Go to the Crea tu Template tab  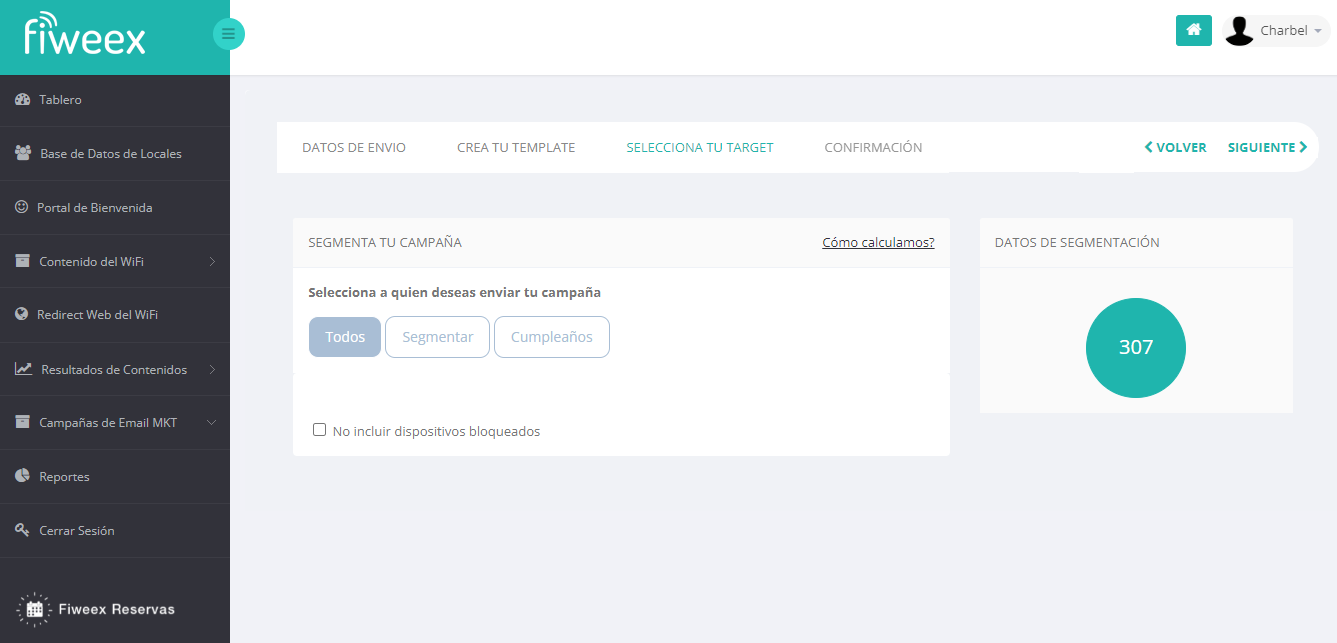click(516, 148)
